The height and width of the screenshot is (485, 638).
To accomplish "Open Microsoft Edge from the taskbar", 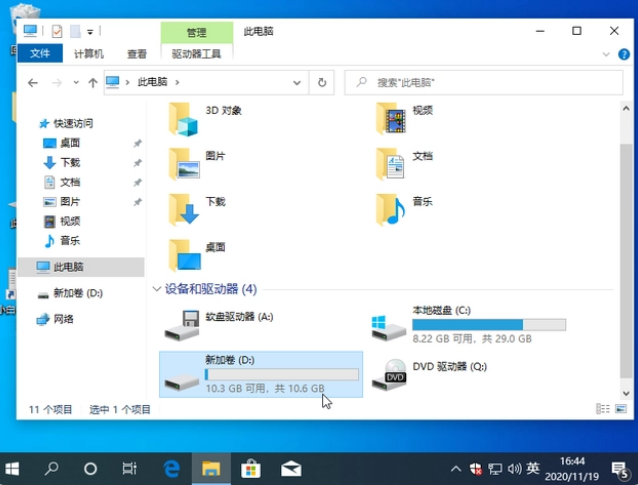I will (171, 469).
